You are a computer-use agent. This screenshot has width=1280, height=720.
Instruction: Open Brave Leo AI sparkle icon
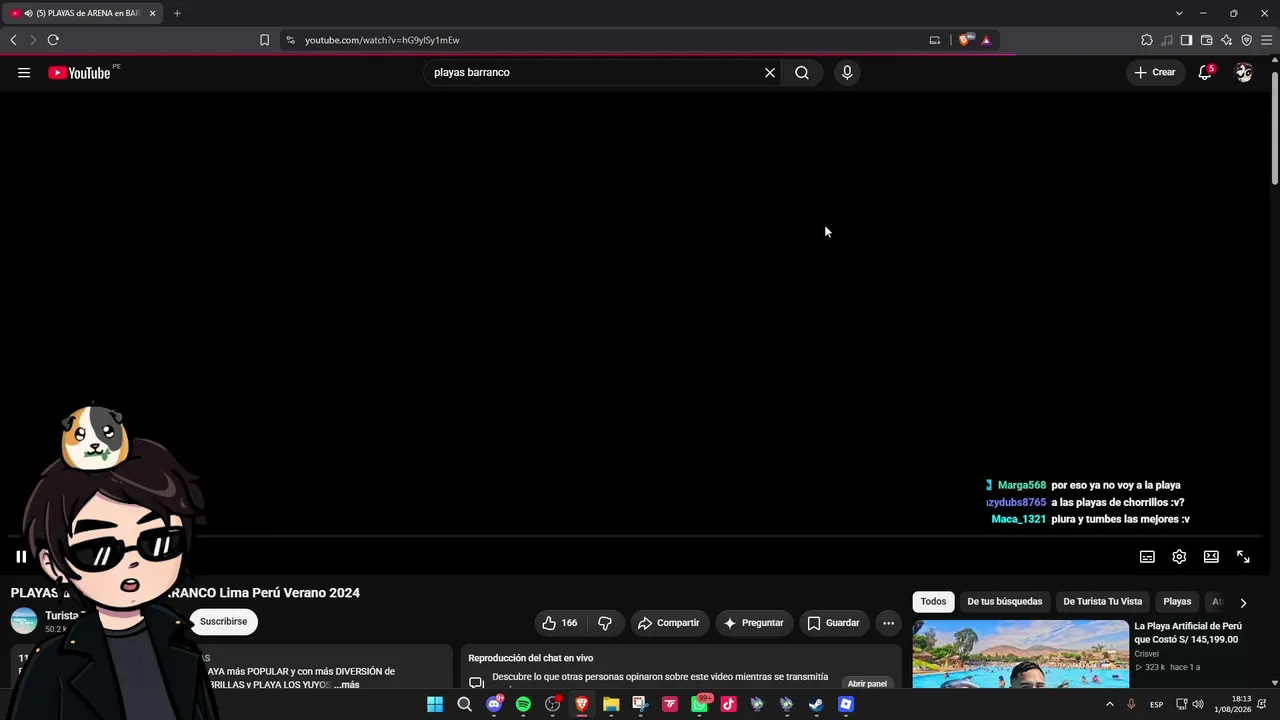pos(1227,40)
